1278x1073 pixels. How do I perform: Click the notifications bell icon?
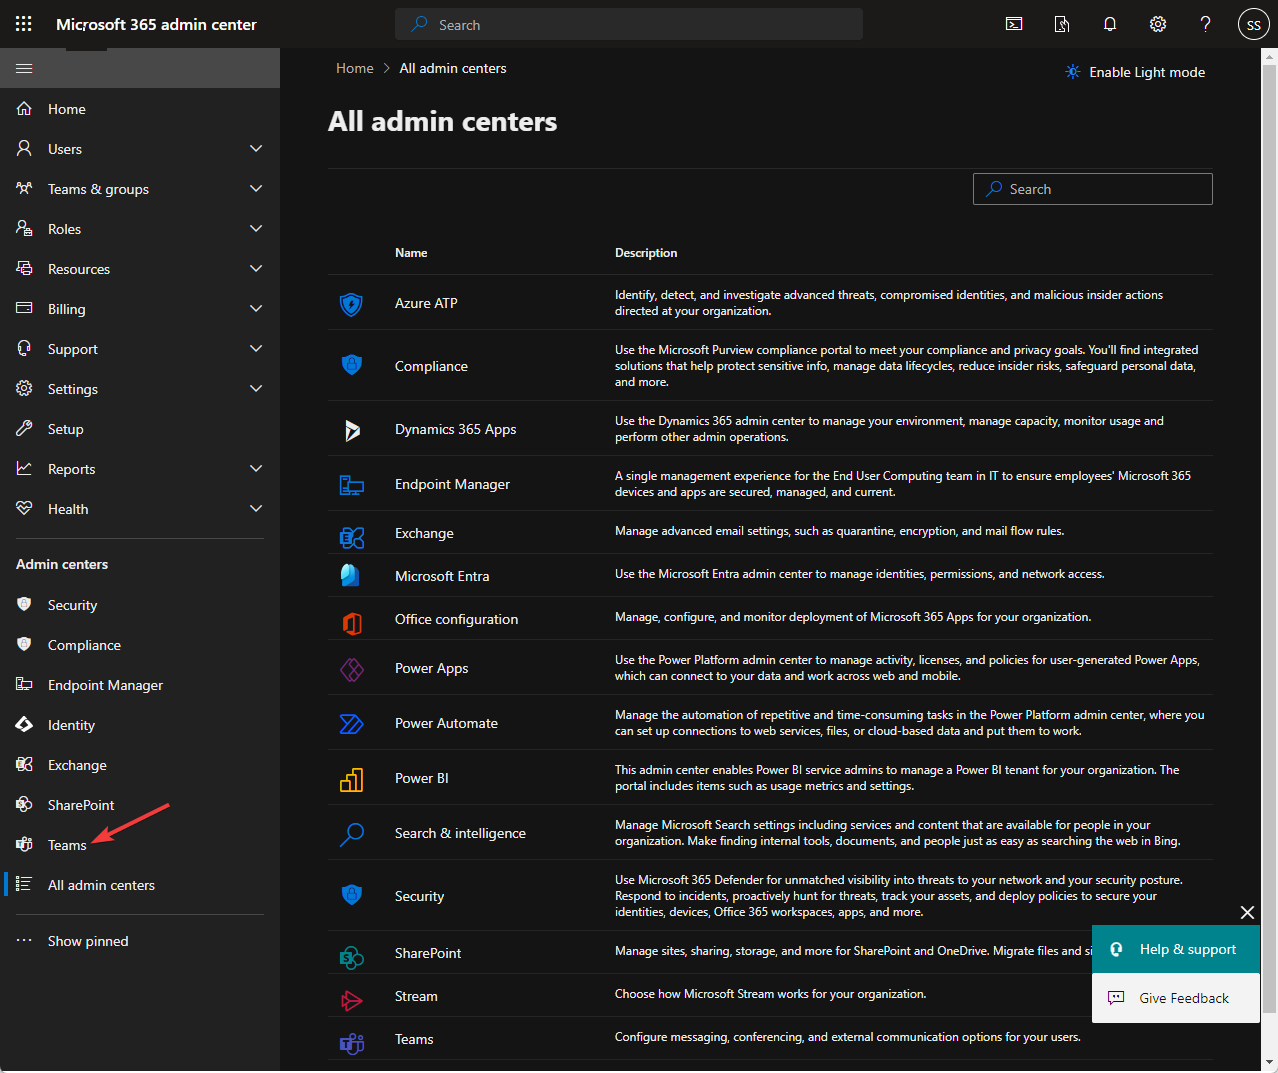[x=1110, y=24]
